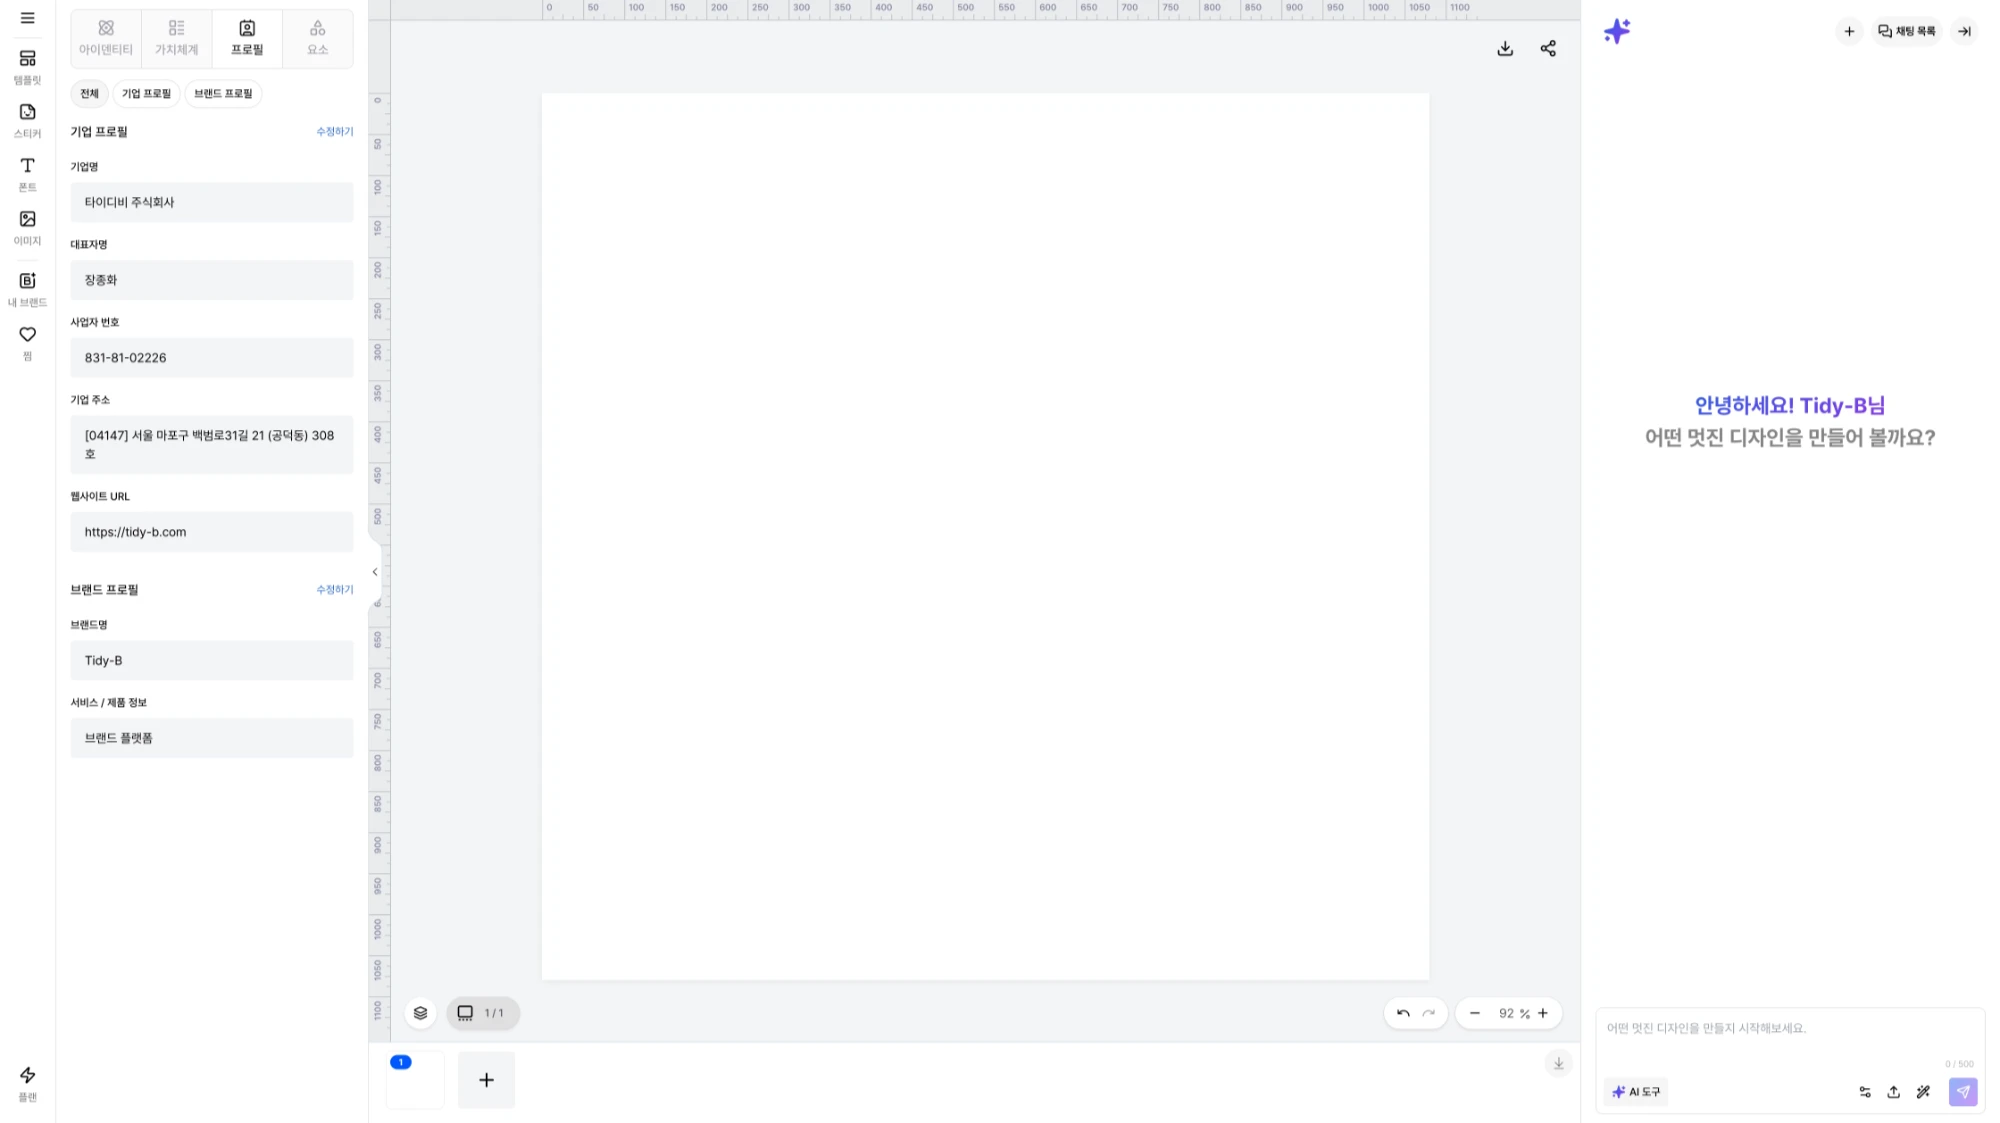Share the design via share icon
Screen dimensions: 2000x1123
(1548, 49)
